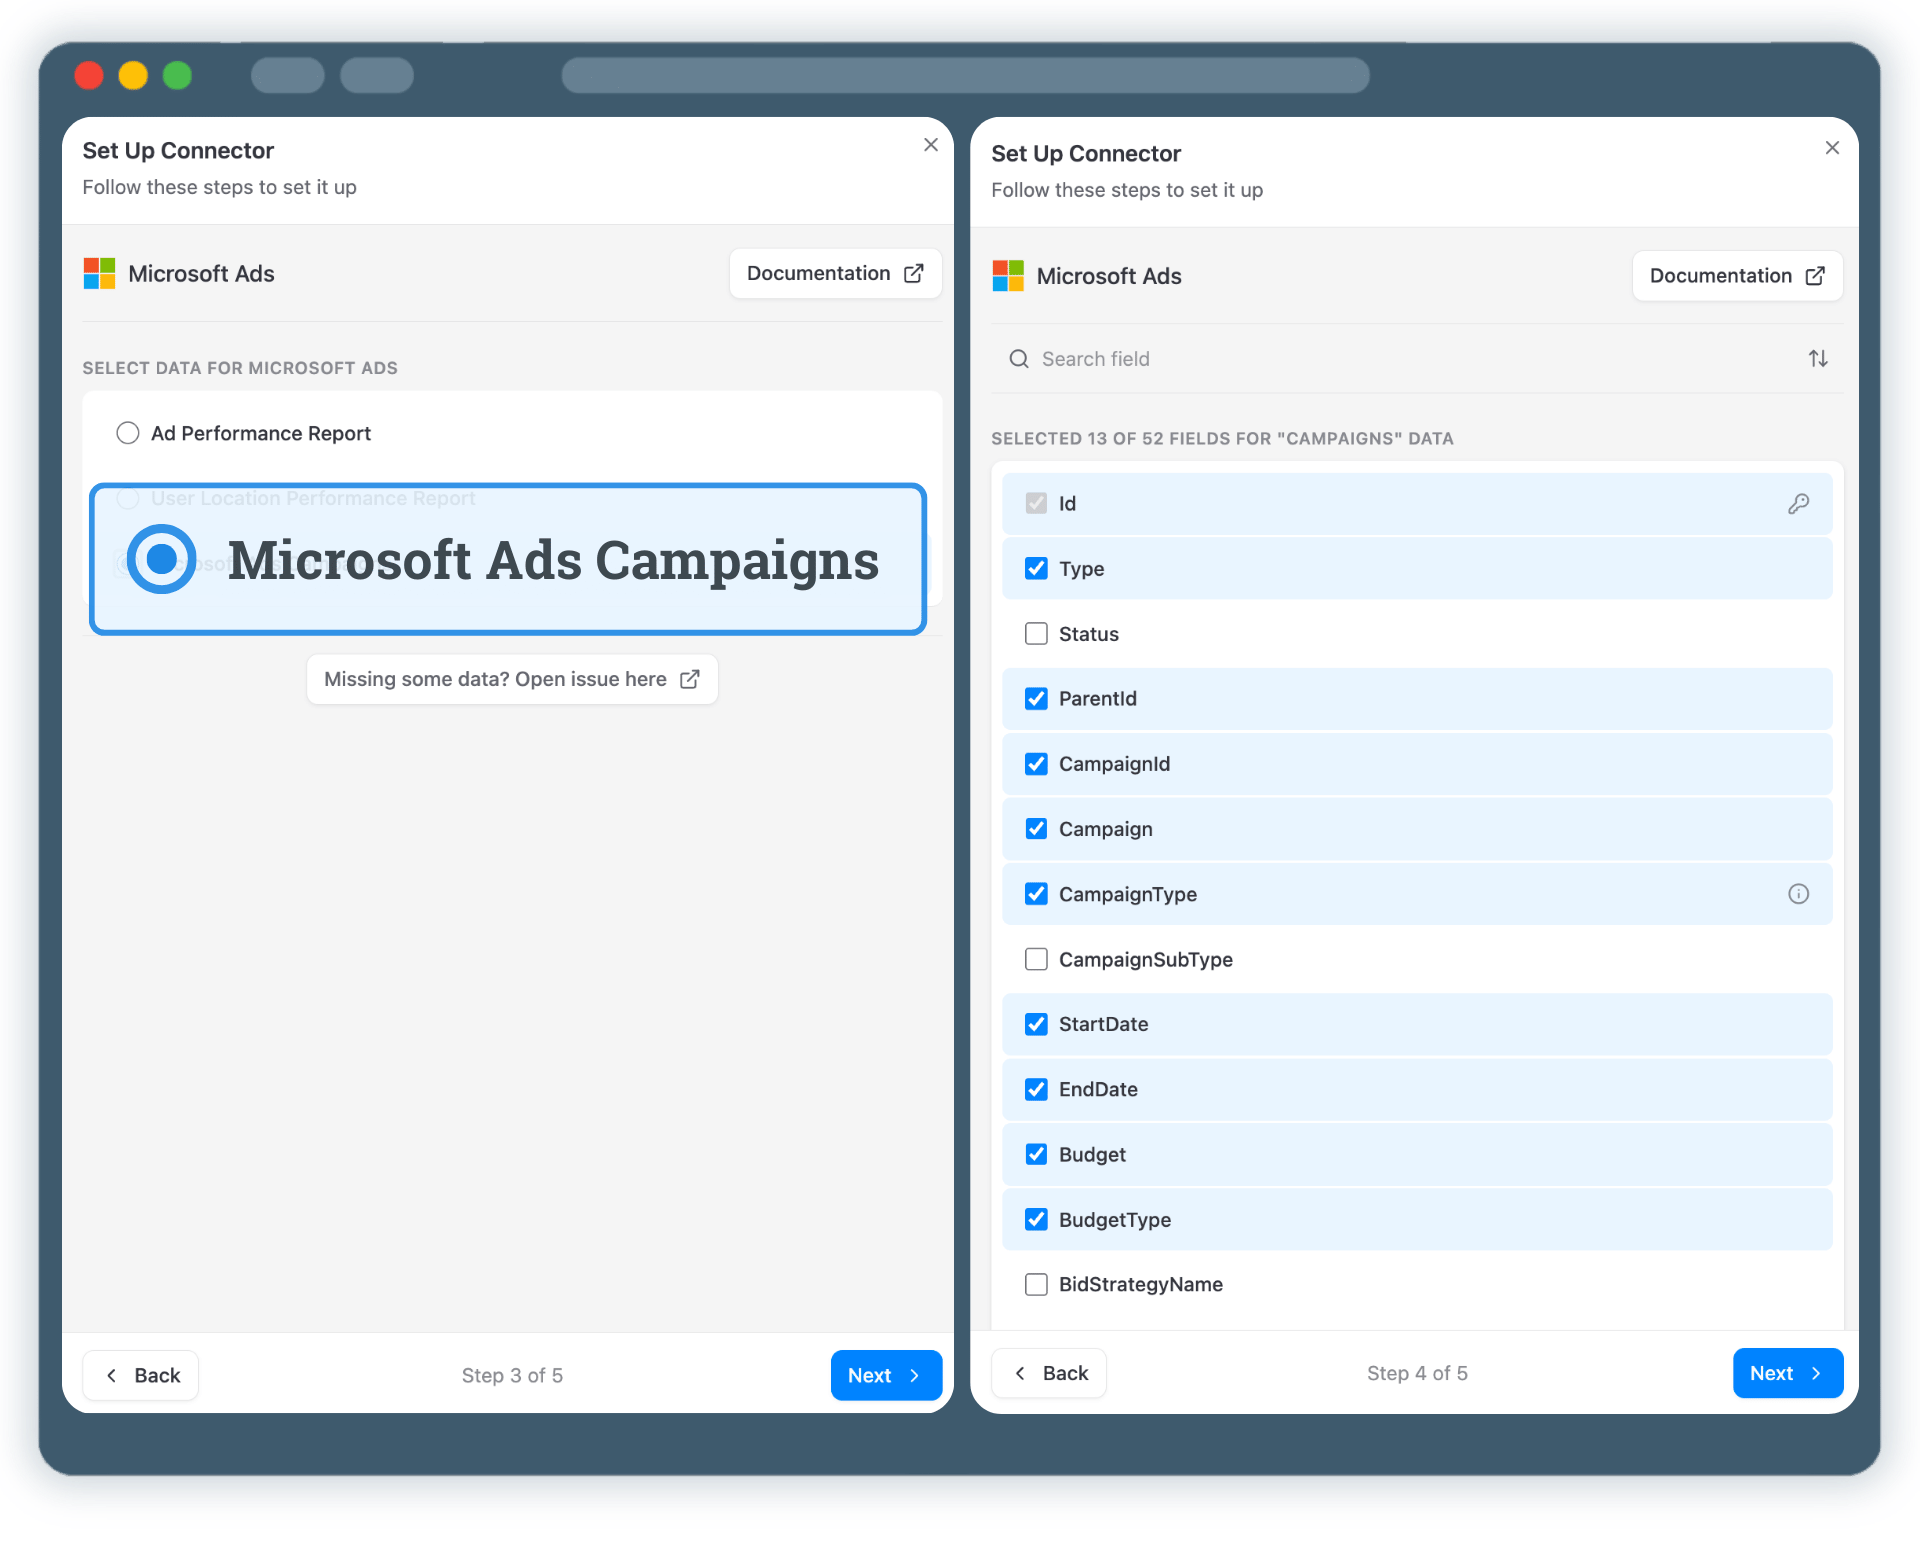The image size is (1920, 1562).
Task: Click the key icon beside Id field
Action: point(1799,503)
